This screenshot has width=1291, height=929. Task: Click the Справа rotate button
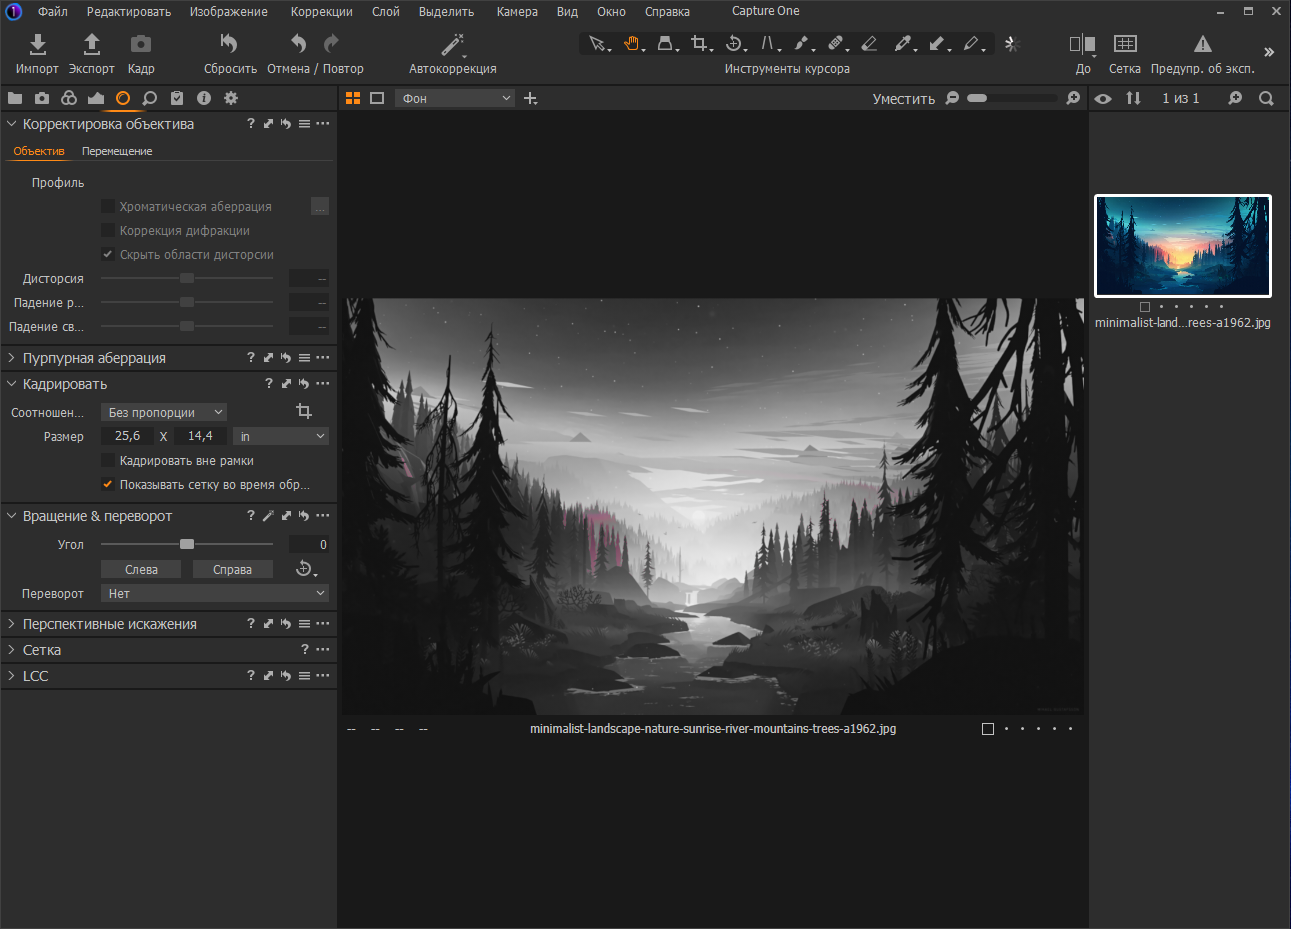232,569
